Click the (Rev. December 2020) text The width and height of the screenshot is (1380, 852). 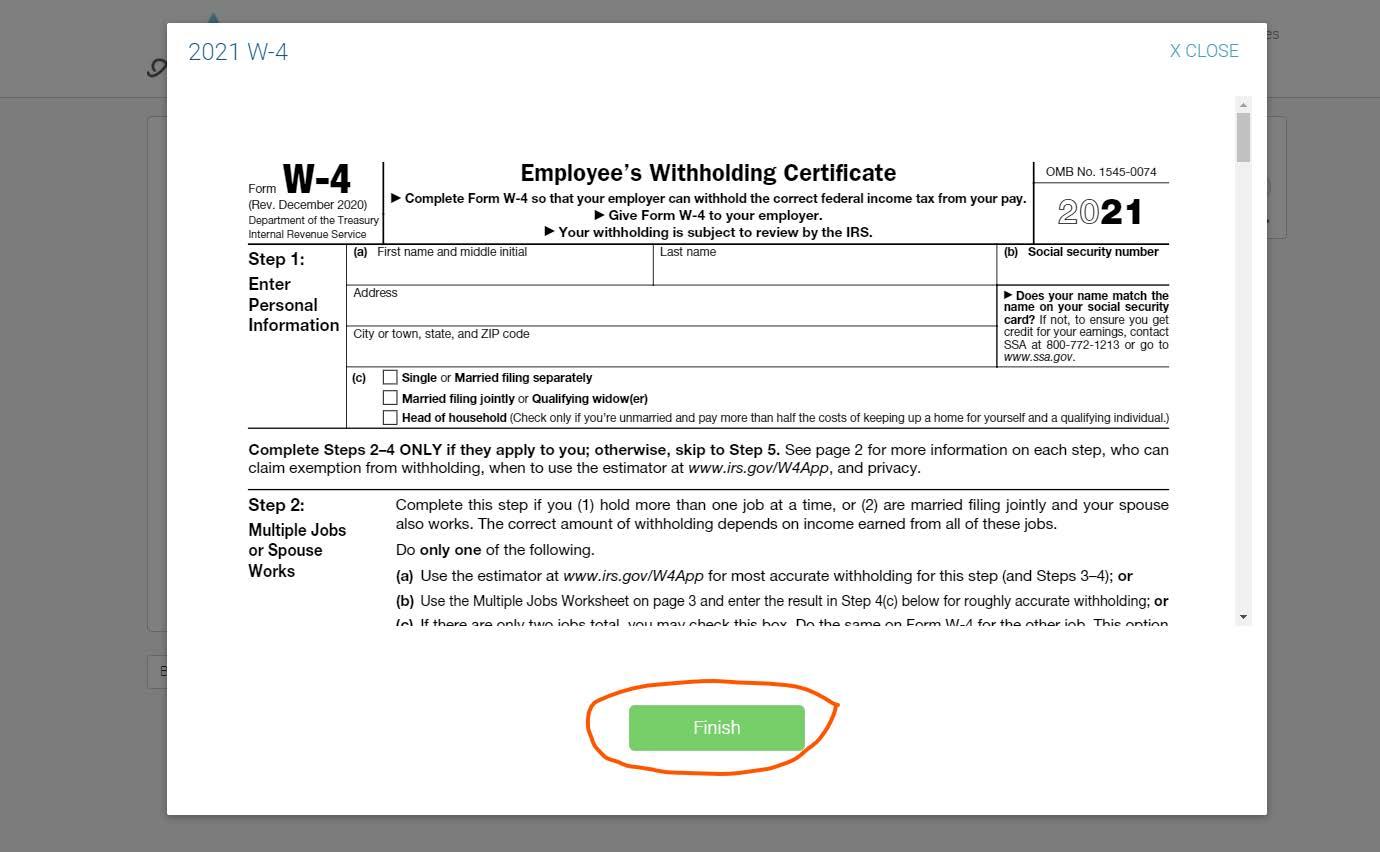(308, 205)
